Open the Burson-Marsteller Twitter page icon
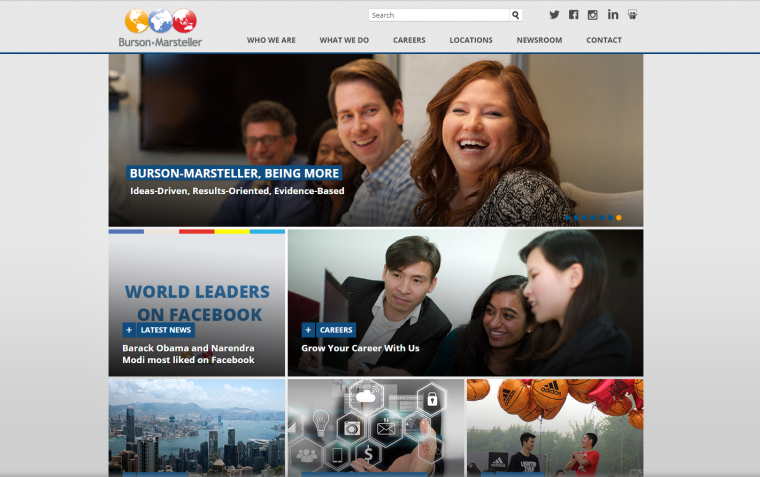Screen dimensions: 760x477 (x=554, y=15)
